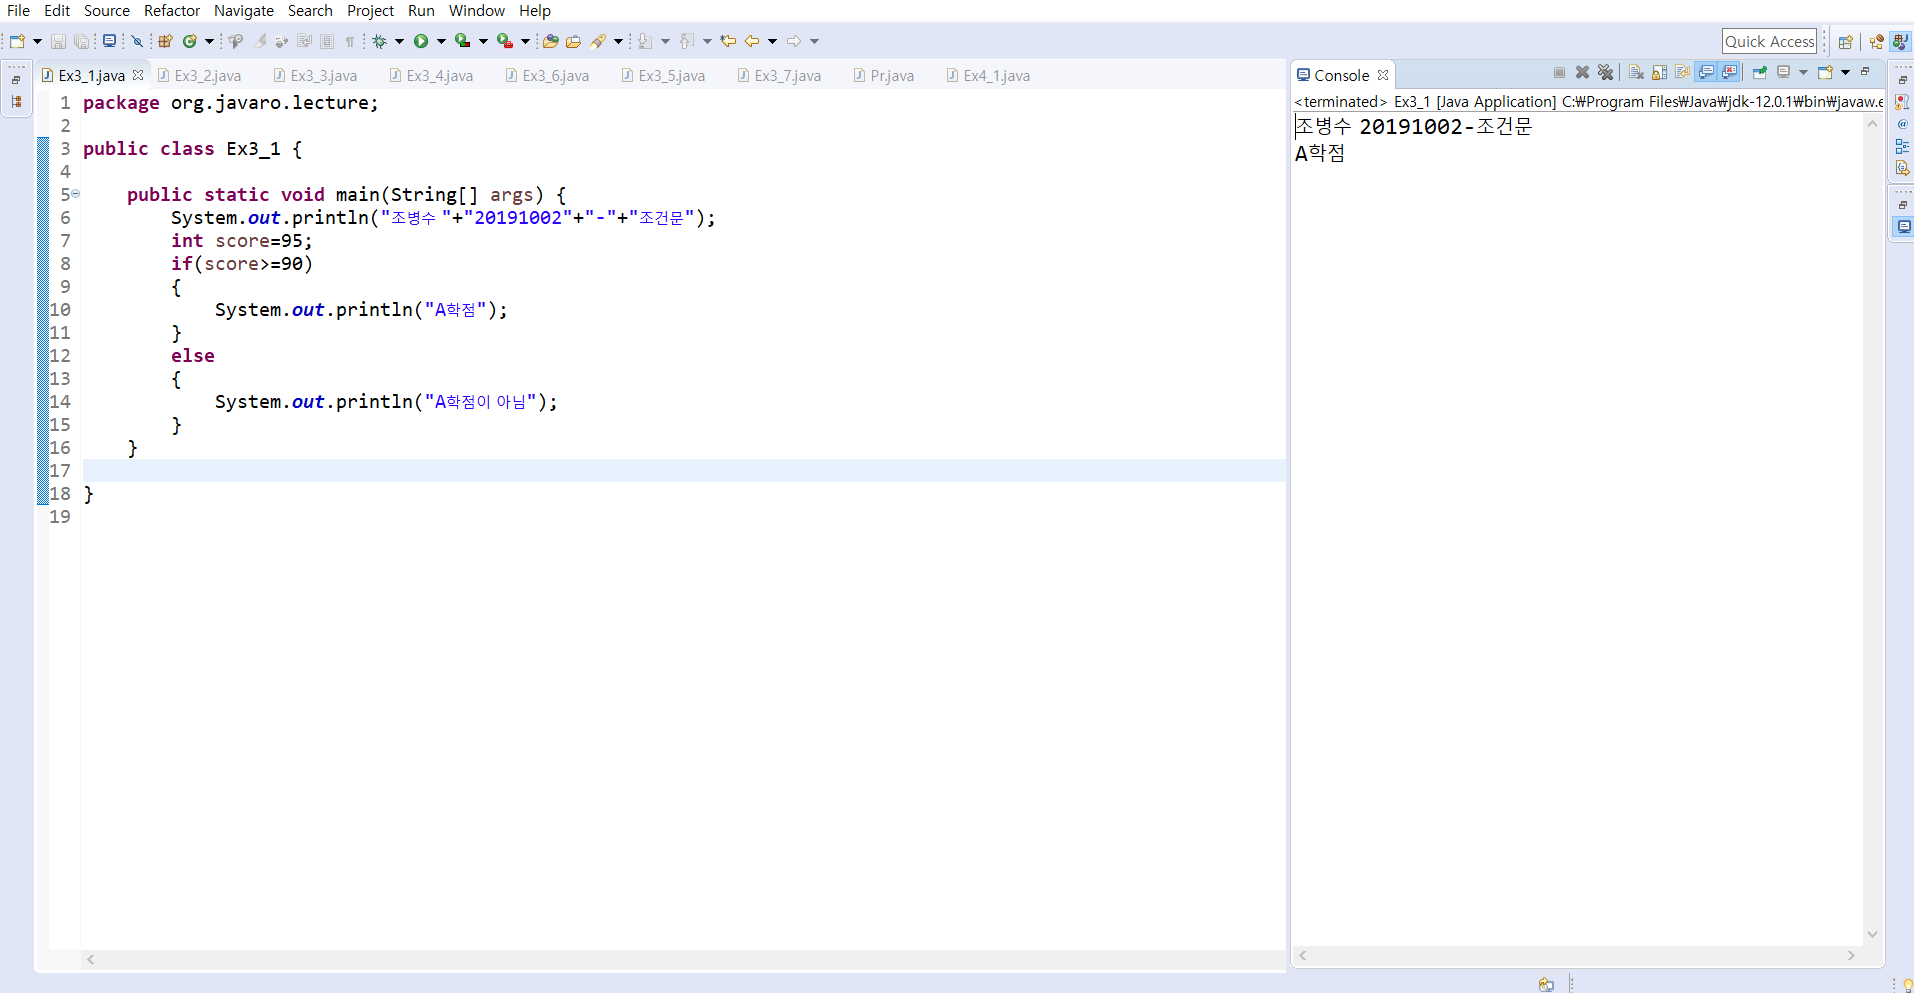This screenshot has width=1914, height=993.
Task: Collapse the main method fold marker
Action: tap(76, 194)
